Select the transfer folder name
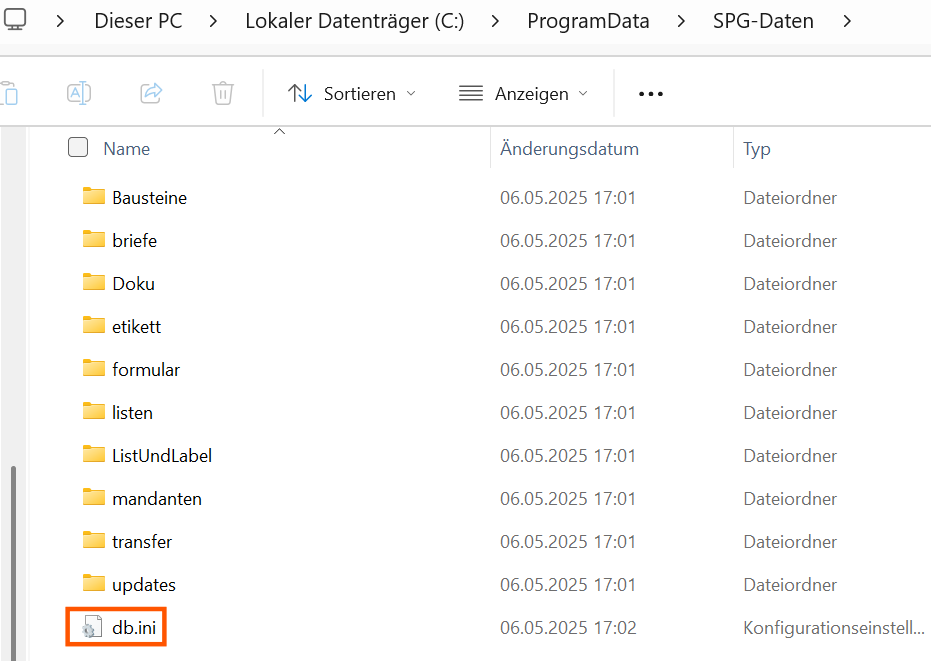 (142, 541)
